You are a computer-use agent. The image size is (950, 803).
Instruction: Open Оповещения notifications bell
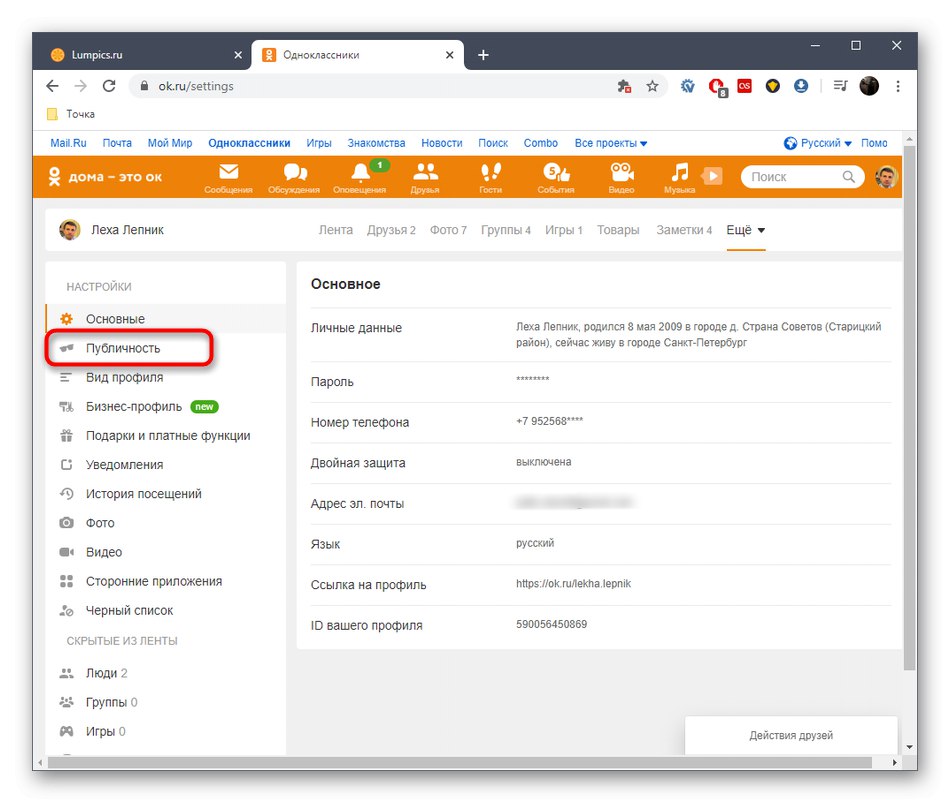(x=360, y=178)
